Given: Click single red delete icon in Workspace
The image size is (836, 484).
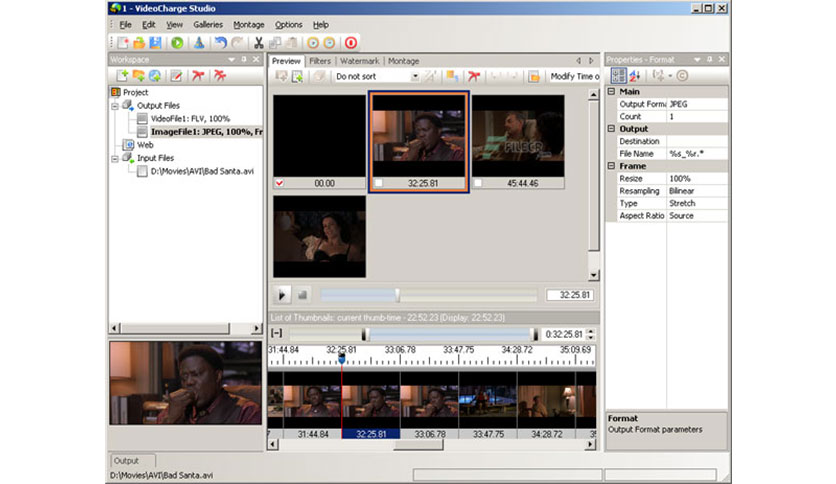Looking at the screenshot, I should tap(198, 76).
